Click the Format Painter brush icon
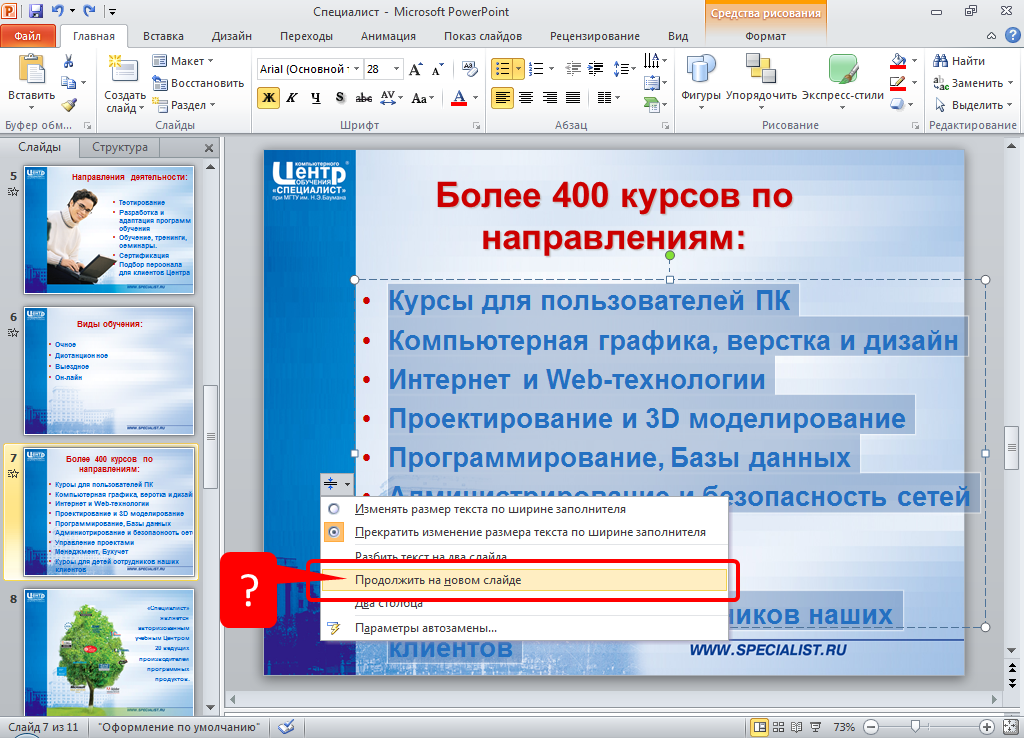 tap(68, 104)
